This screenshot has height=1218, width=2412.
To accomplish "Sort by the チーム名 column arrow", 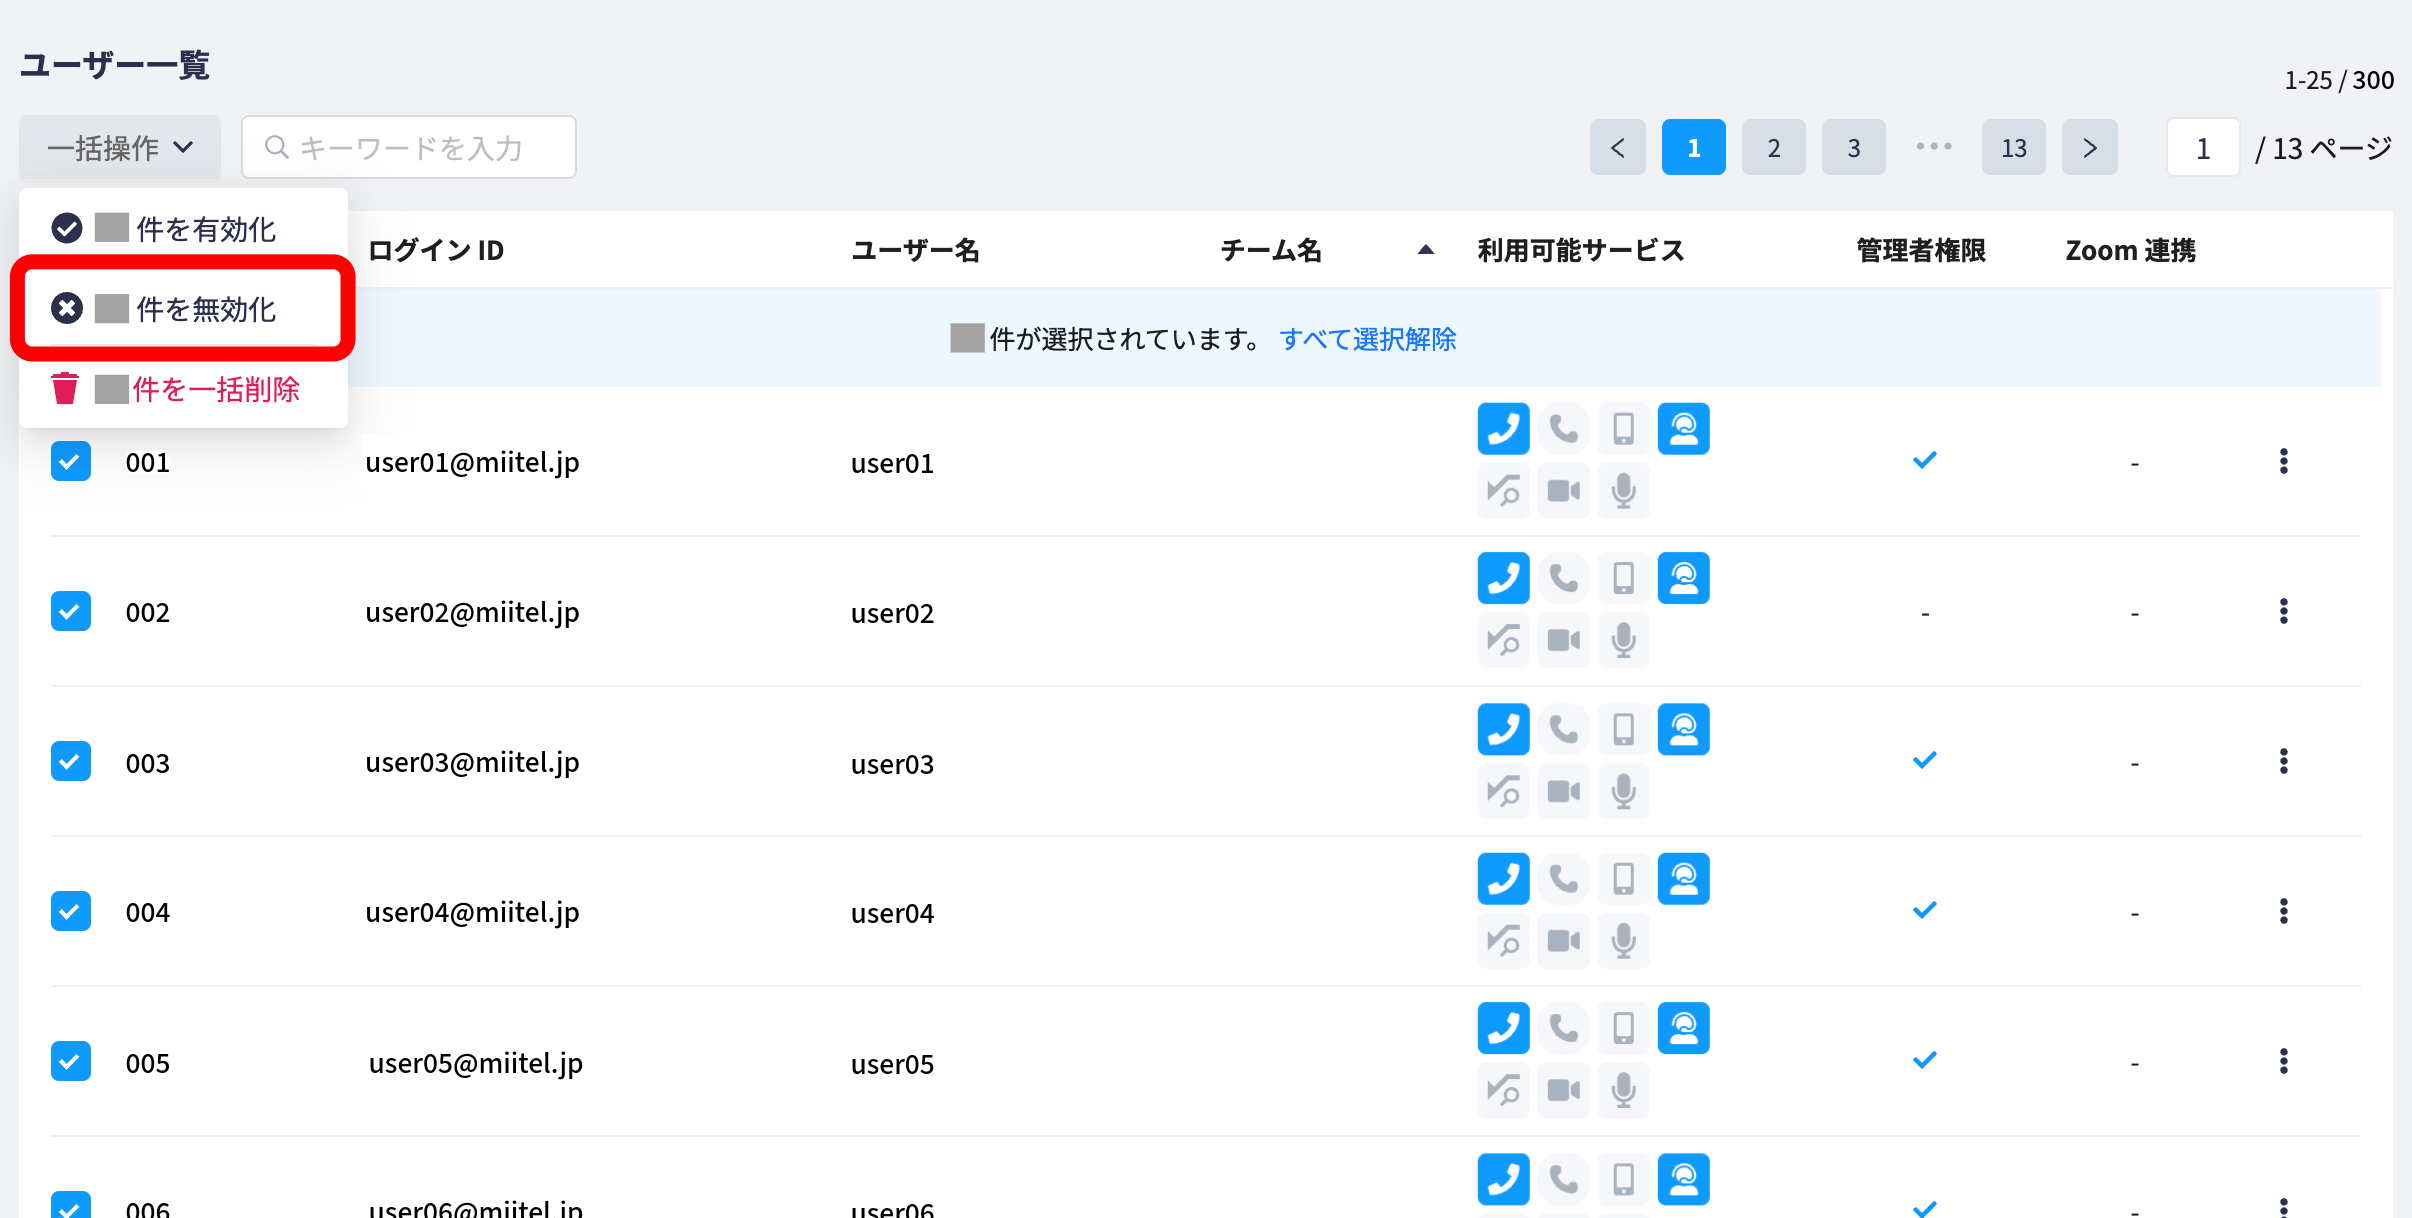I will (1426, 250).
